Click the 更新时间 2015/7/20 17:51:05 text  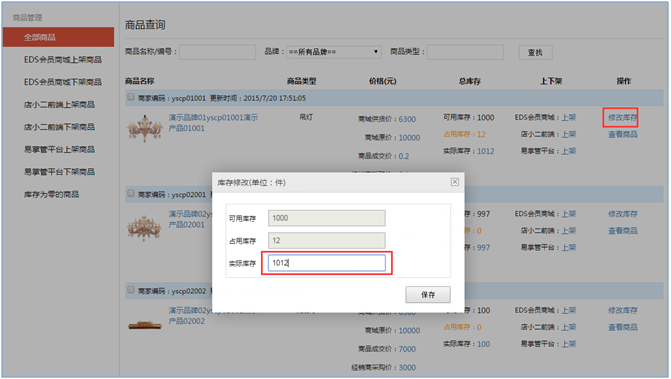click(x=258, y=98)
